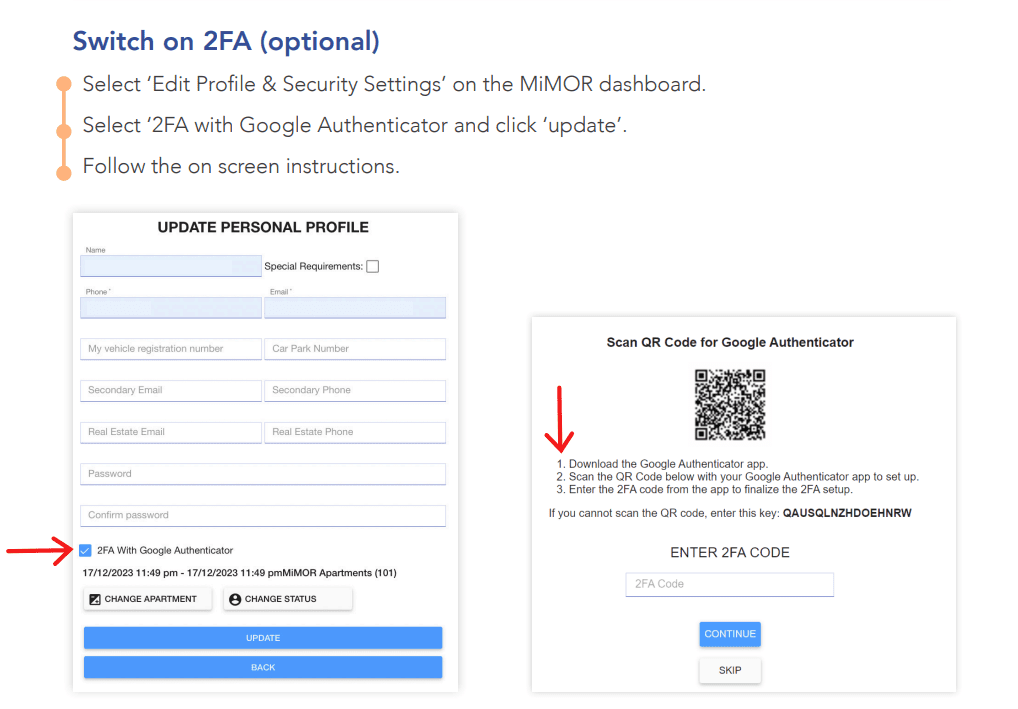Image resolution: width=1018 pixels, height=709 pixels.
Task: Click the QAUSQLNZHDOEHNRW setup key text
Action: (847, 513)
